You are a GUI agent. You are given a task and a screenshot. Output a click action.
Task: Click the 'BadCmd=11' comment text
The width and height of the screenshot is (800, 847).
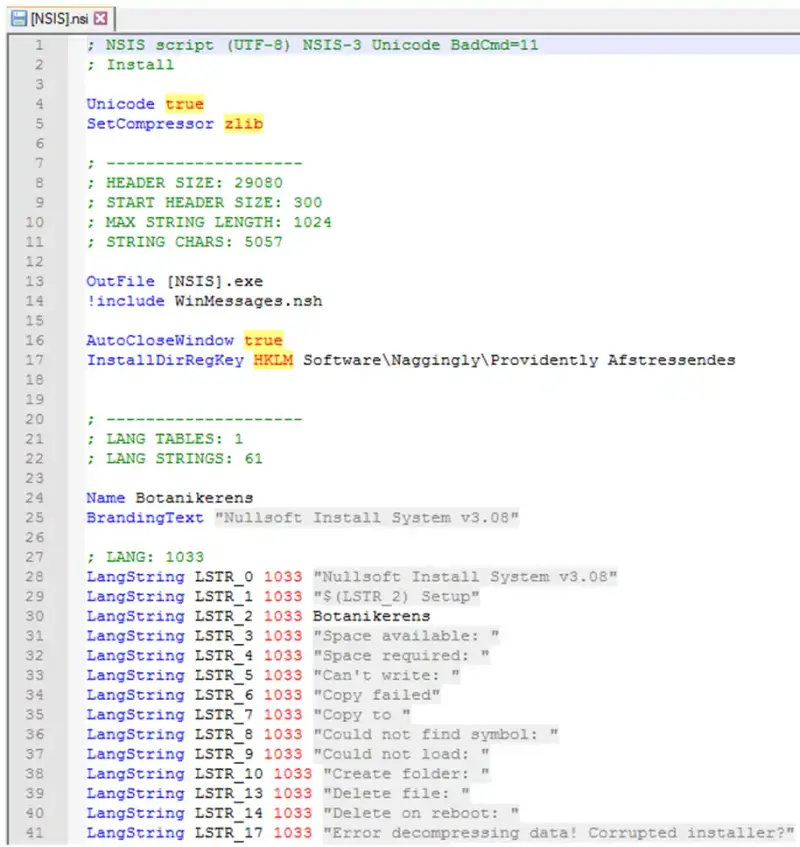[494, 45]
